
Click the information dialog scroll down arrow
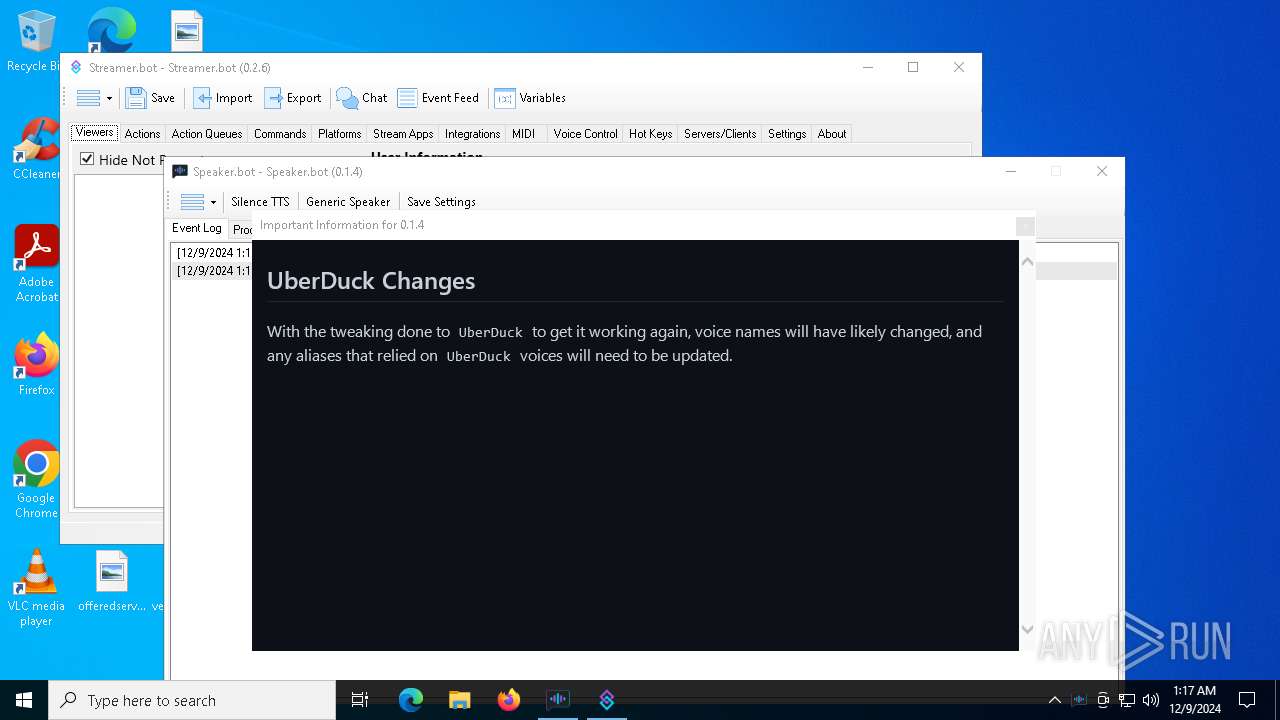1027,630
